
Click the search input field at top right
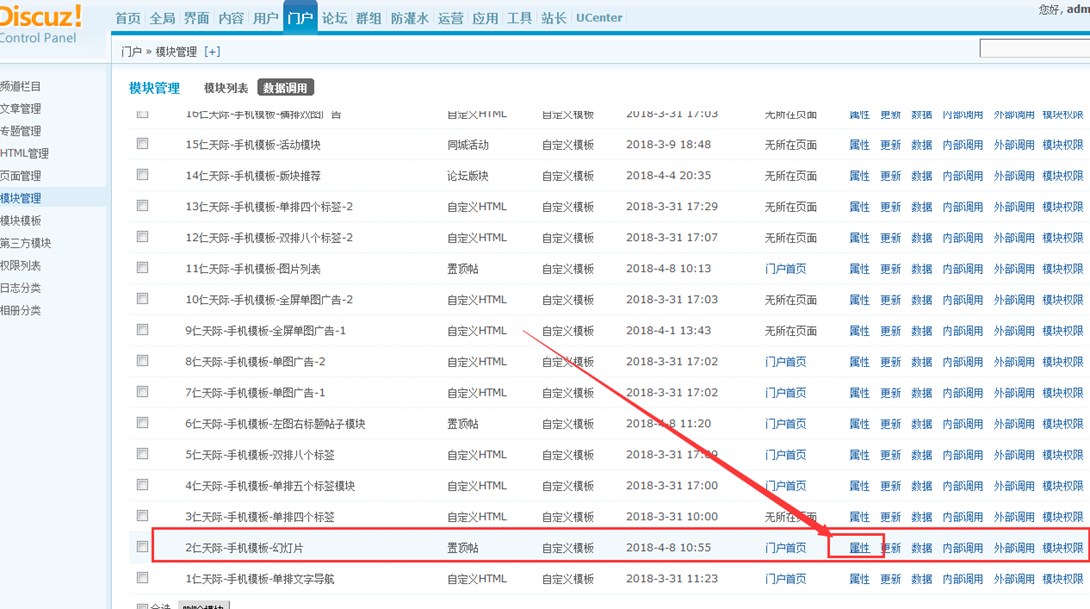(x=1035, y=49)
